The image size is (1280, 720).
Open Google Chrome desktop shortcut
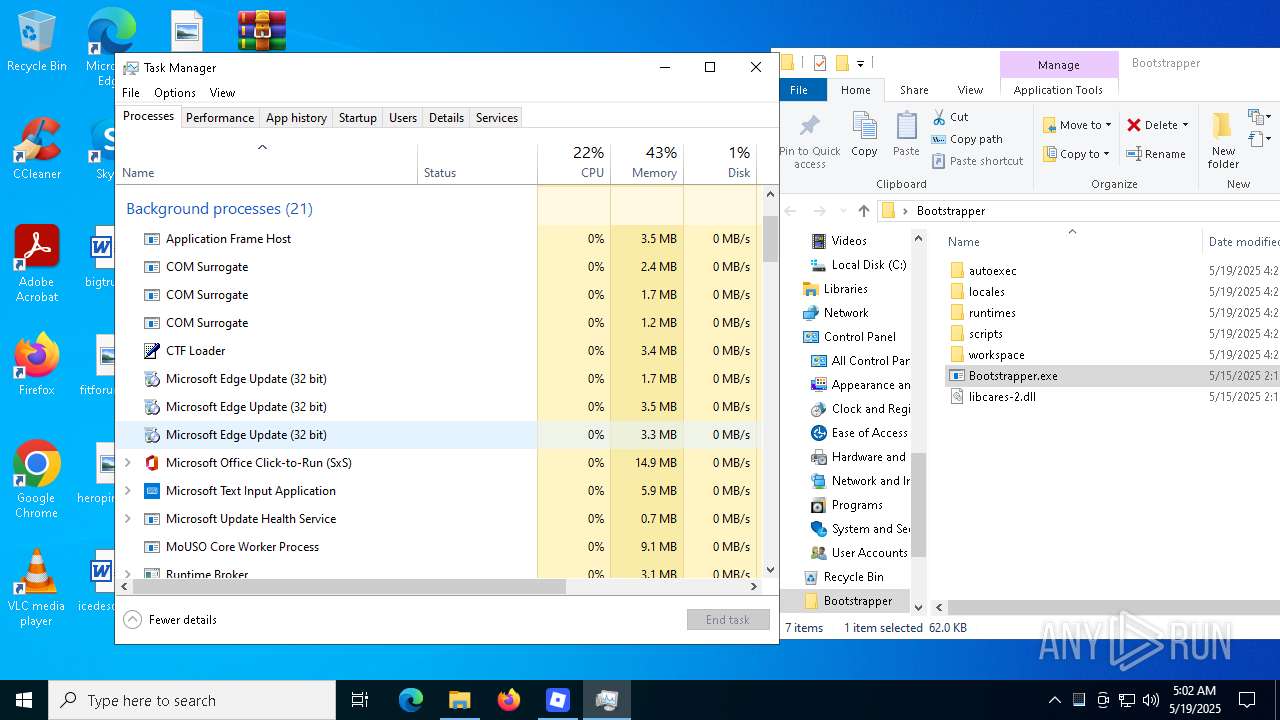pos(37,479)
